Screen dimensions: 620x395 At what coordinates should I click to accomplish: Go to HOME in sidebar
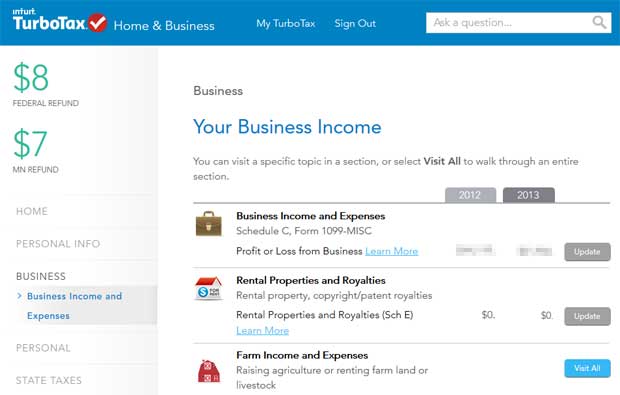tap(32, 211)
